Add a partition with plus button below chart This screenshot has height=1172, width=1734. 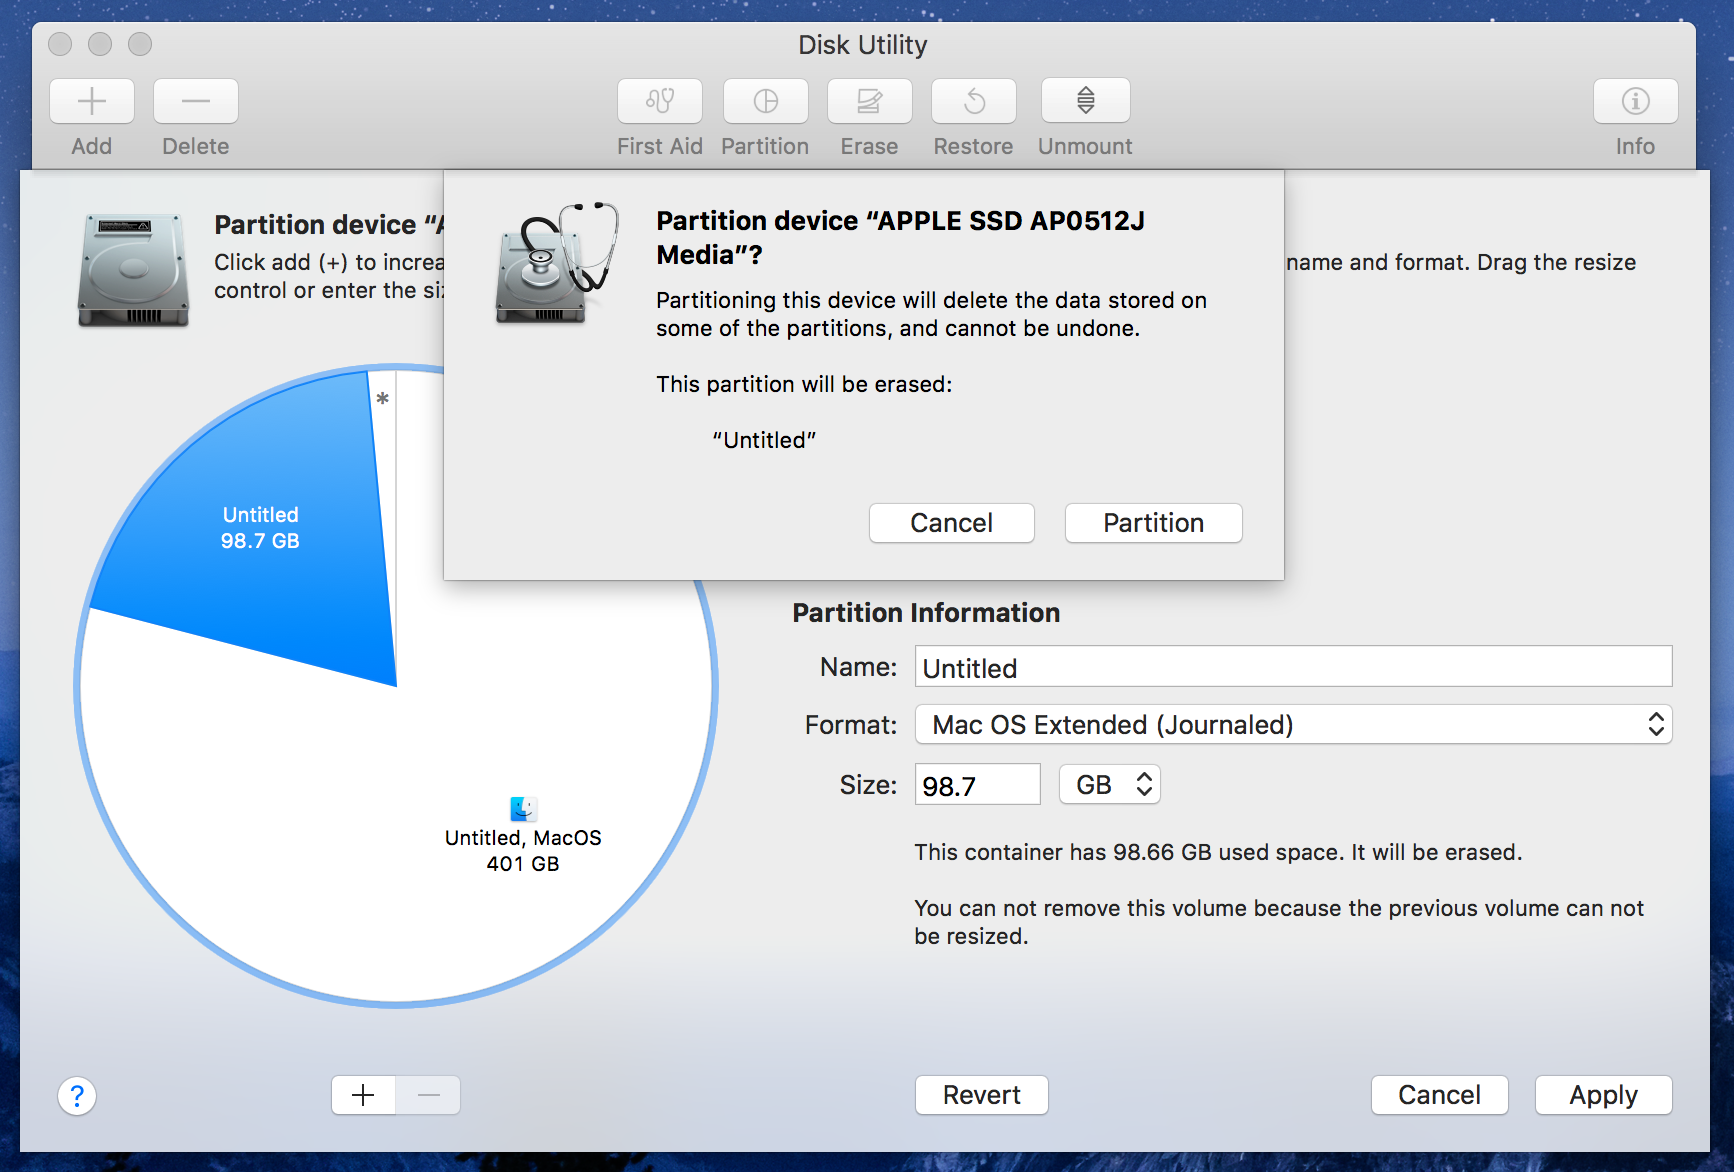[364, 1095]
